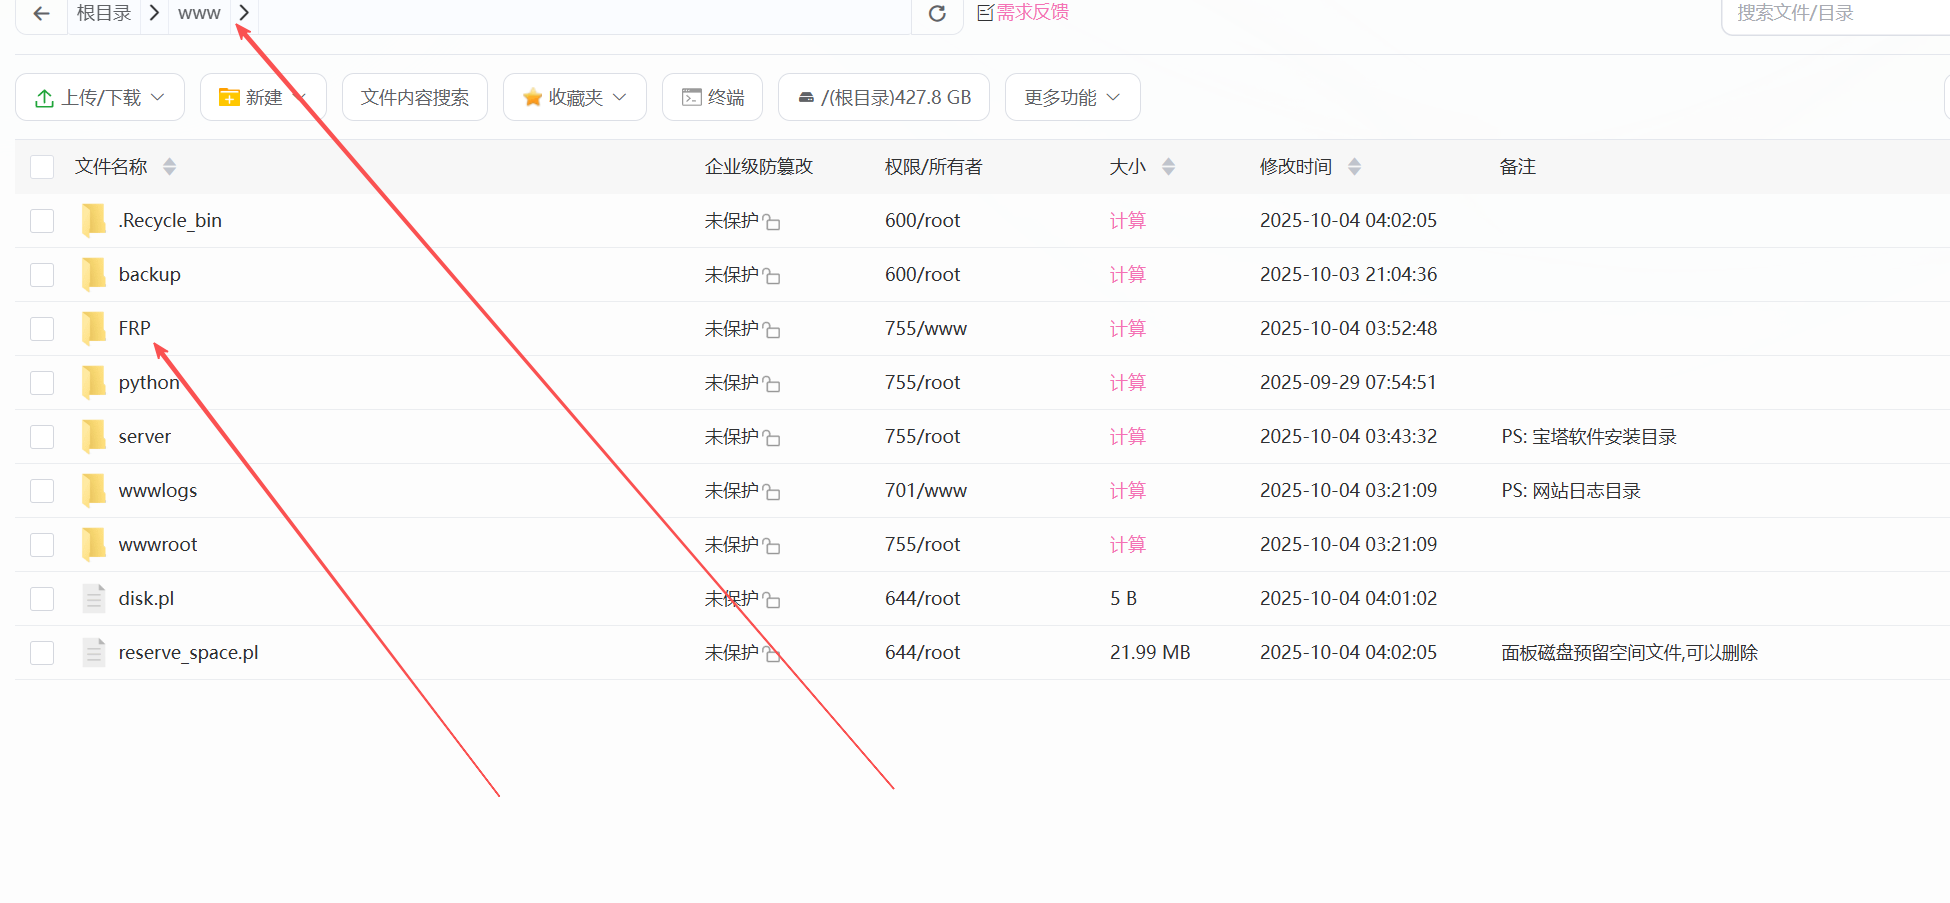
Task: Click 计算 to compute wwwroot size
Action: (x=1127, y=544)
